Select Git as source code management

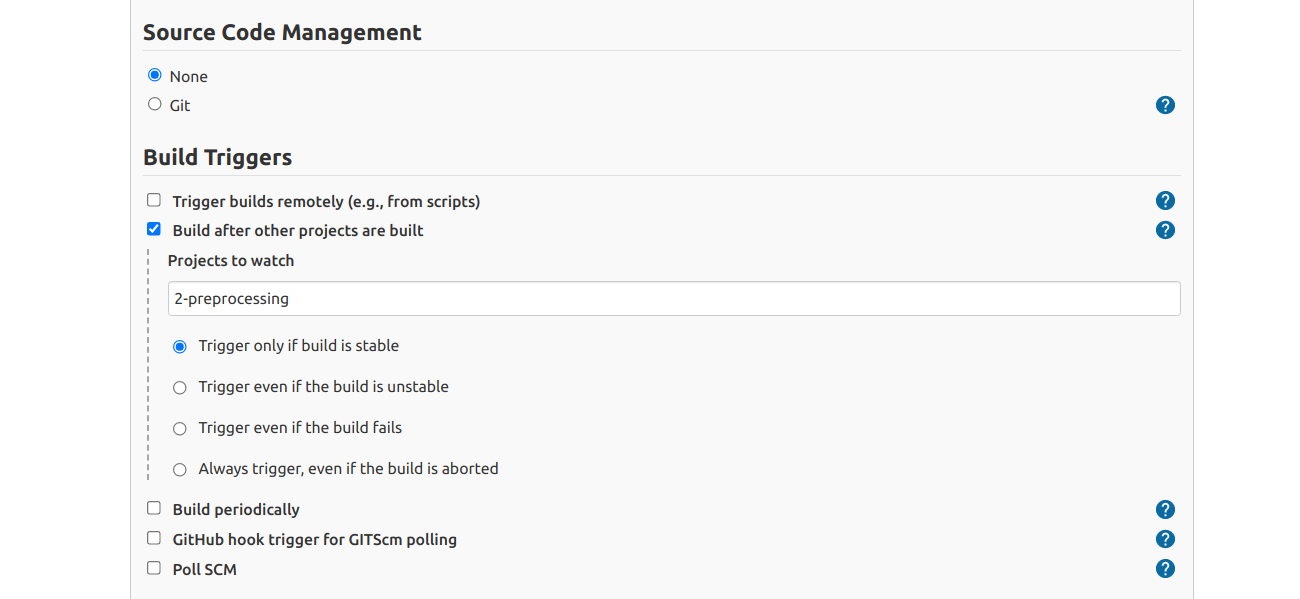[154, 104]
